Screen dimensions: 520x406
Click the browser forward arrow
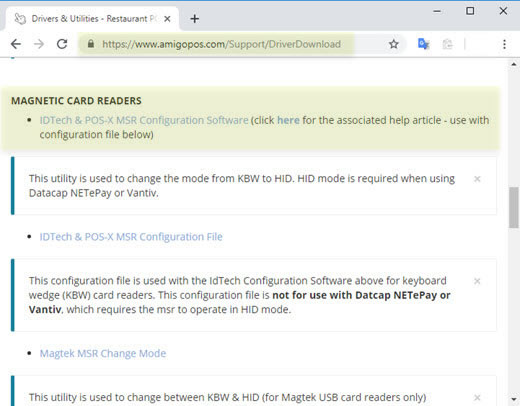click(x=39, y=44)
